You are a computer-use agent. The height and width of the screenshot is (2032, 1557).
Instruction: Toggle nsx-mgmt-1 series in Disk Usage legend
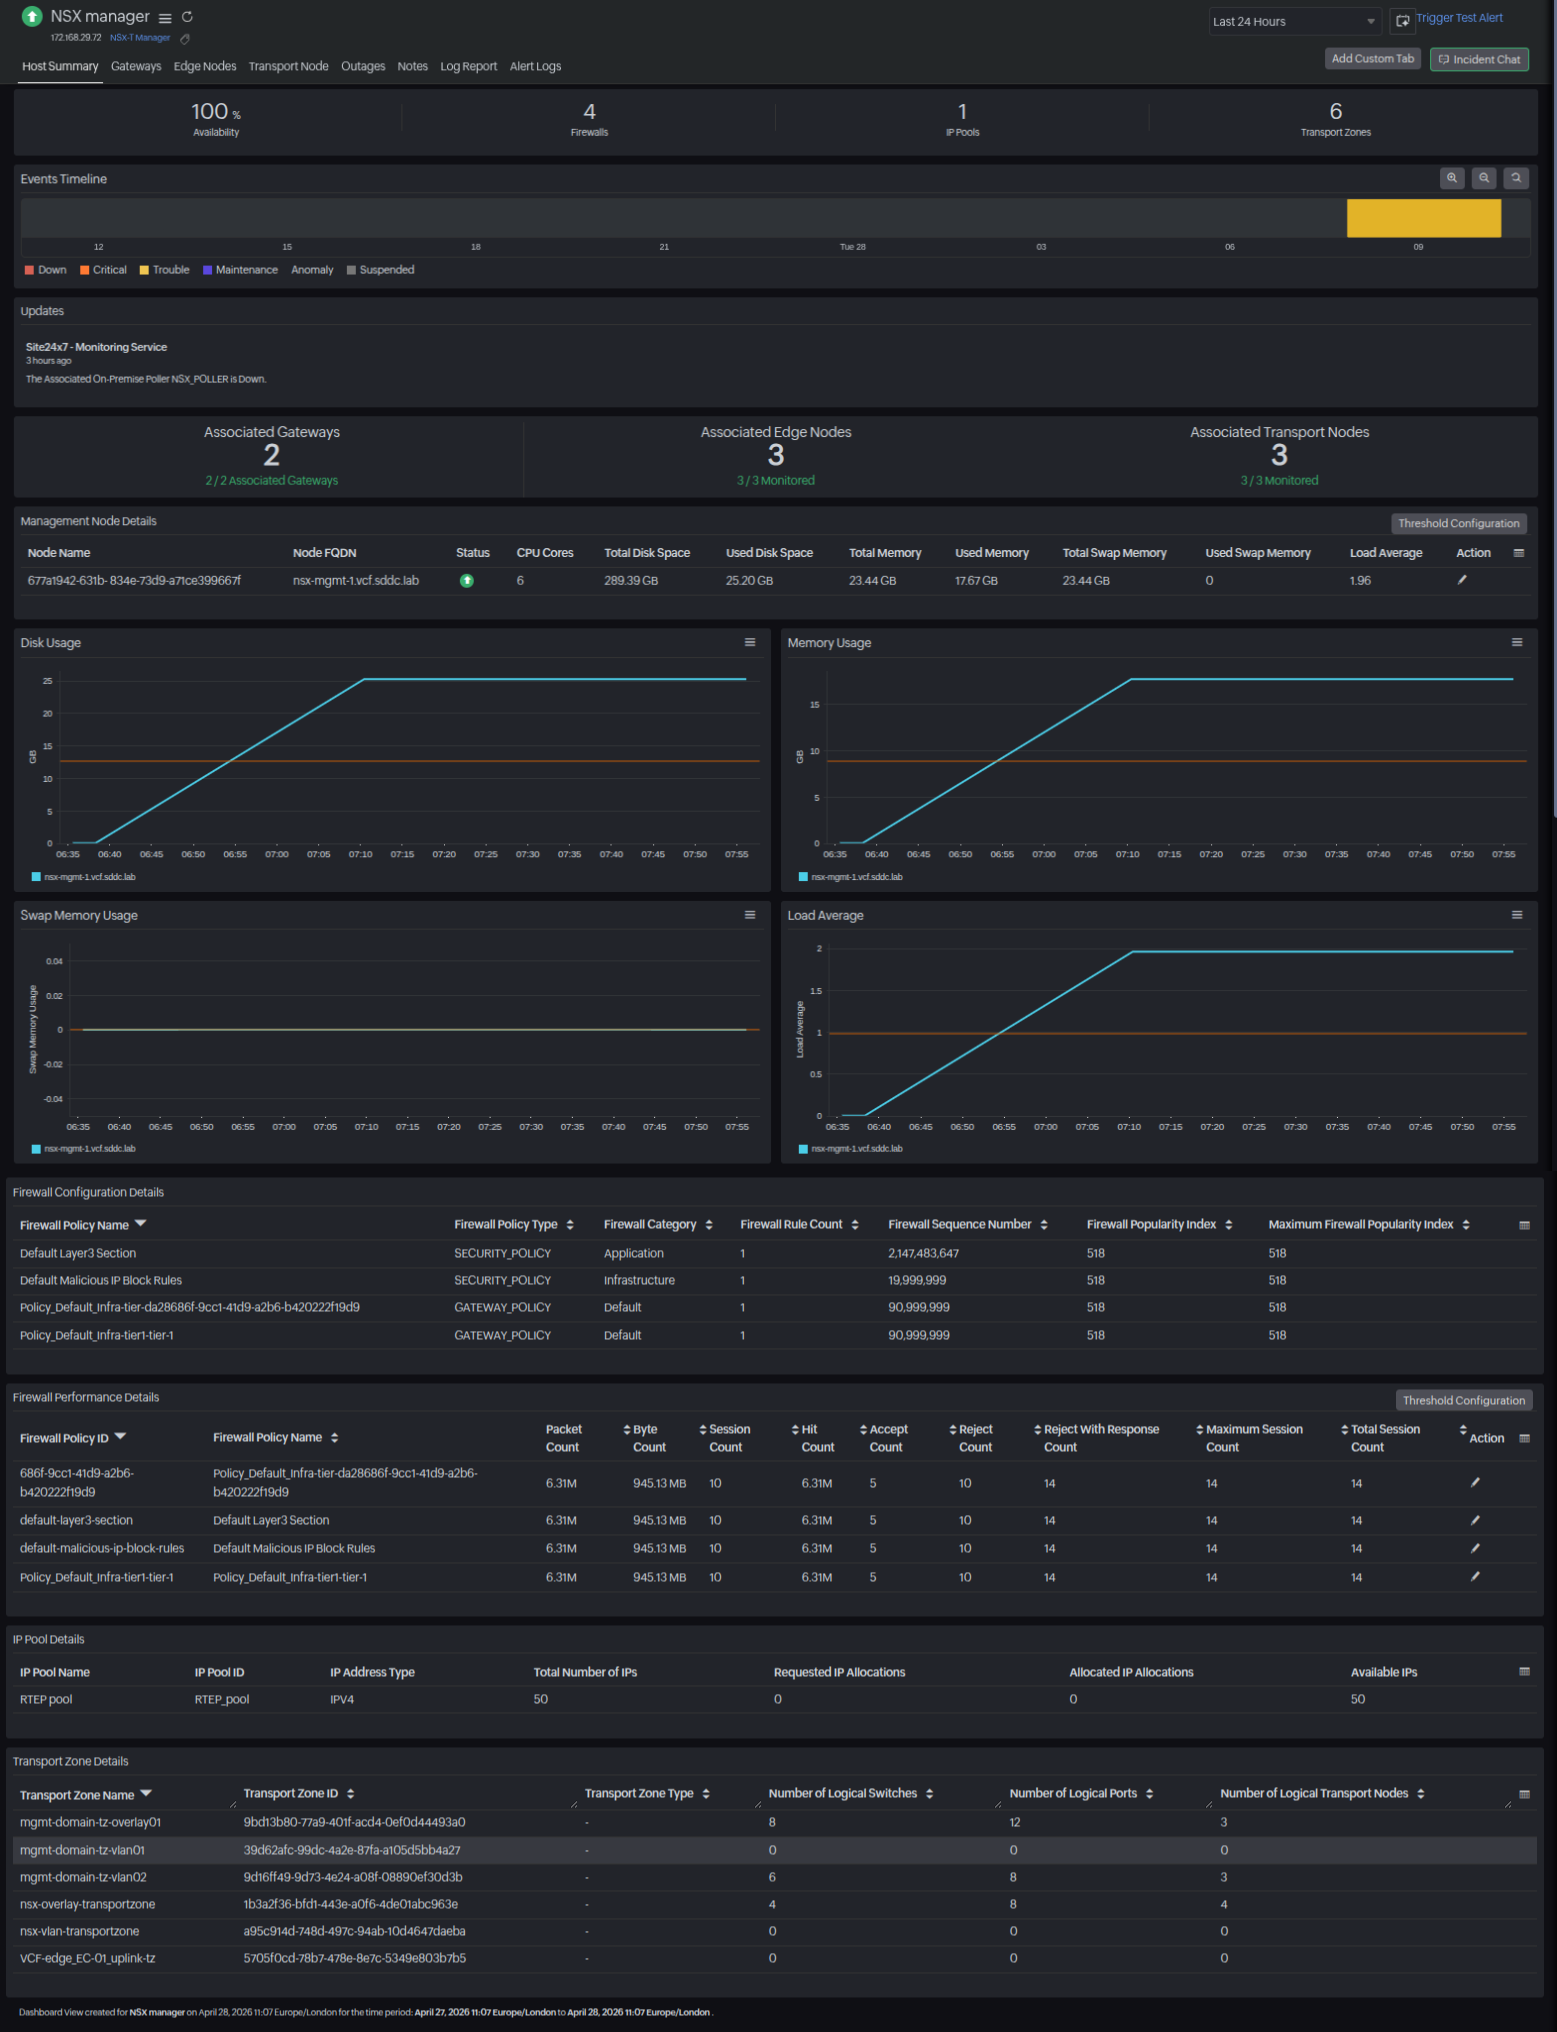pyautogui.click(x=89, y=877)
